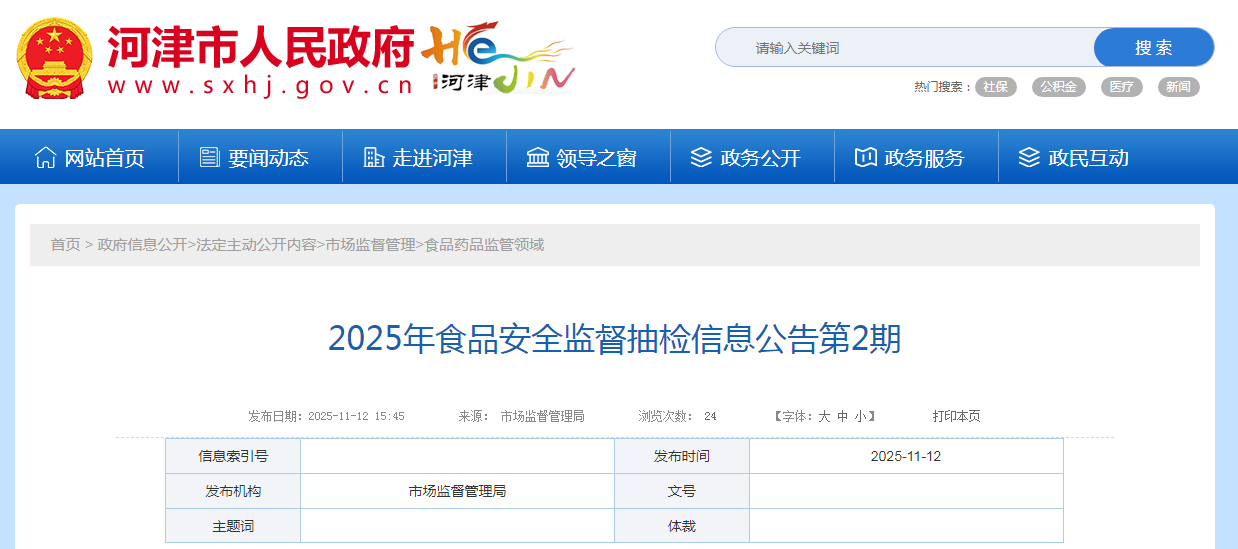Click 市场监督管理 breadcrumb link
1238x549 pixels.
(x=370, y=245)
